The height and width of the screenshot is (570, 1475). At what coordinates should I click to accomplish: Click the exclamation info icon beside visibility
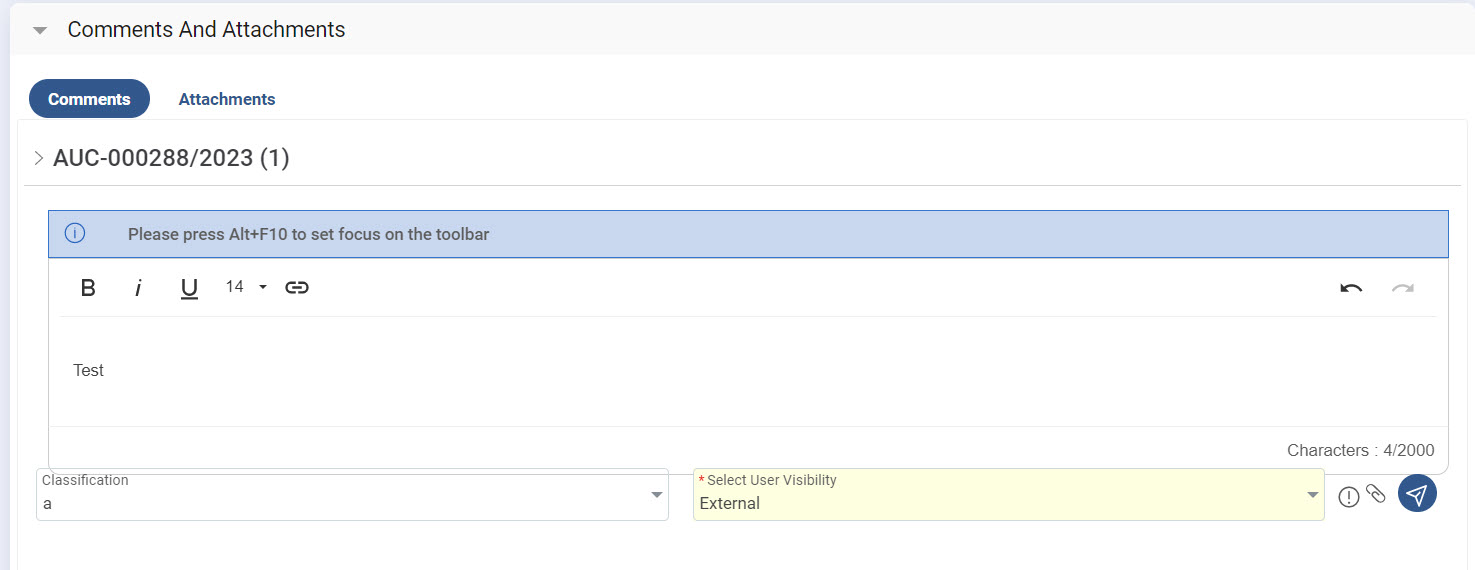1349,497
